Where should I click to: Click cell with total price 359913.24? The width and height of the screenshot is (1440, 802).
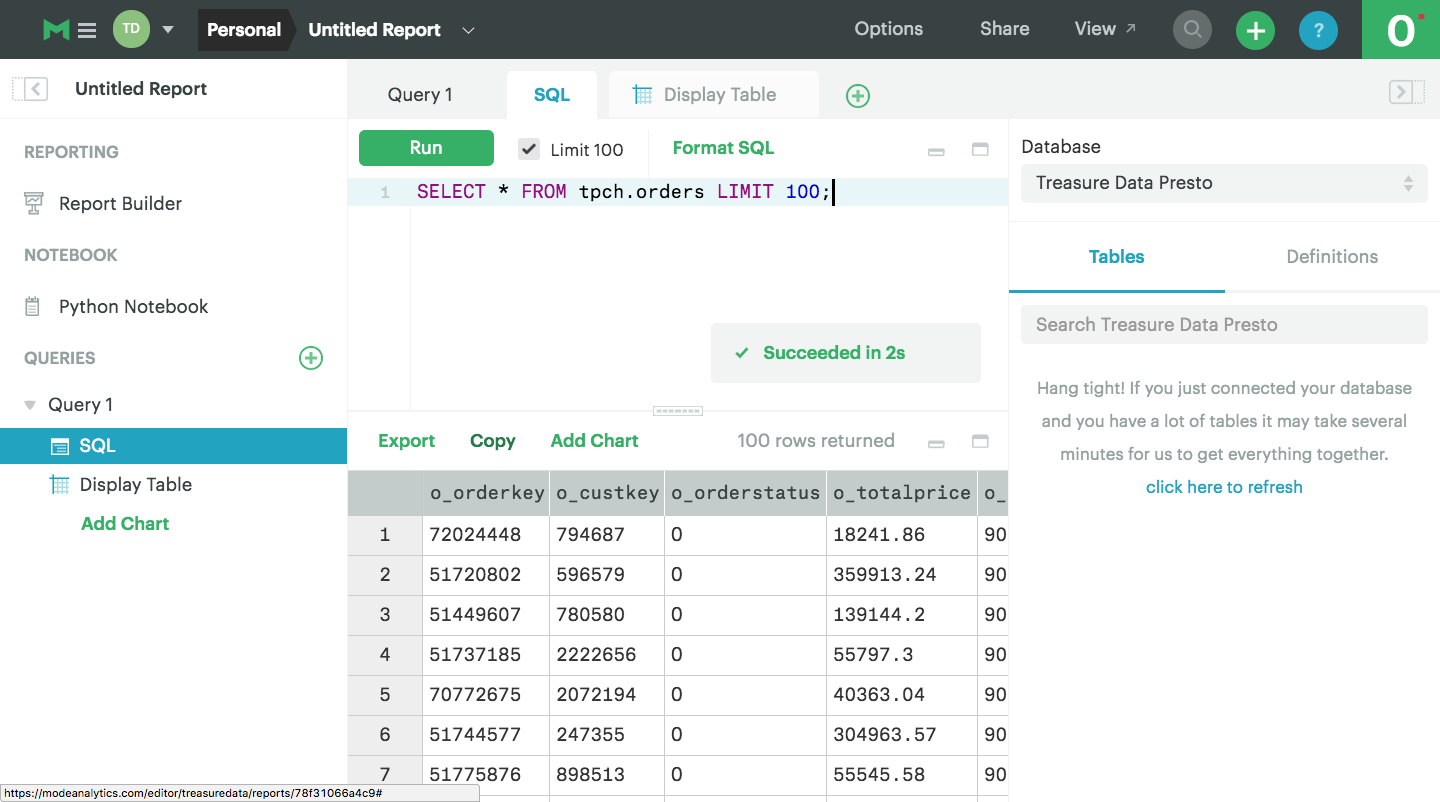tap(902, 575)
